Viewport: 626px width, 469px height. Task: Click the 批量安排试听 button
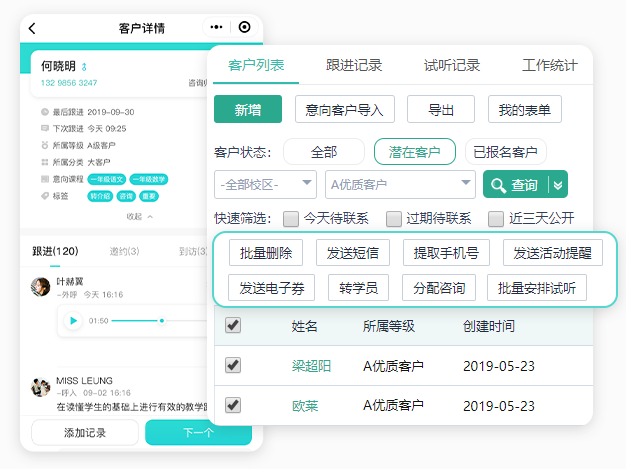[x=537, y=287]
